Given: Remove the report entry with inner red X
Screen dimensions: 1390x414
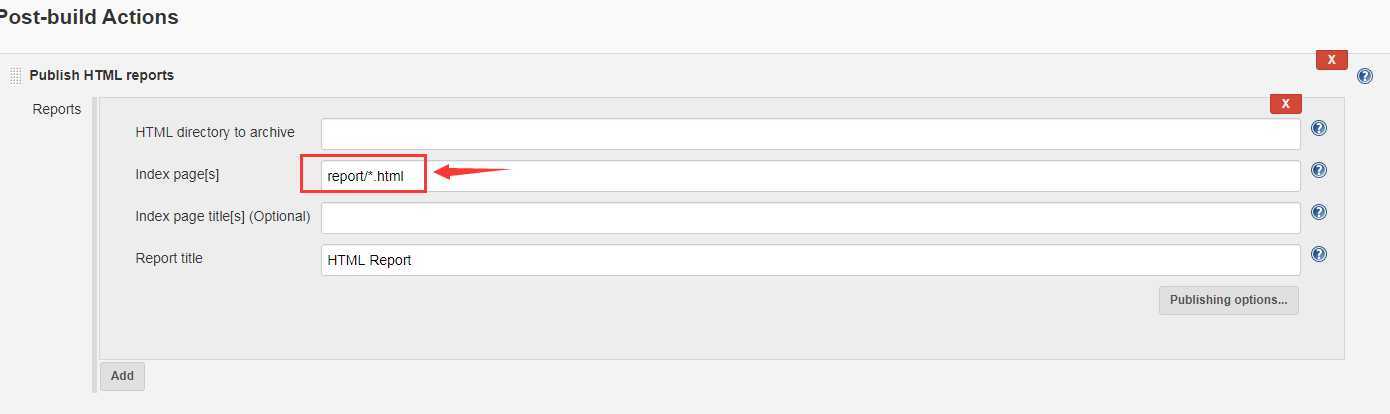Looking at the screenshot, I should (1285, 104).
